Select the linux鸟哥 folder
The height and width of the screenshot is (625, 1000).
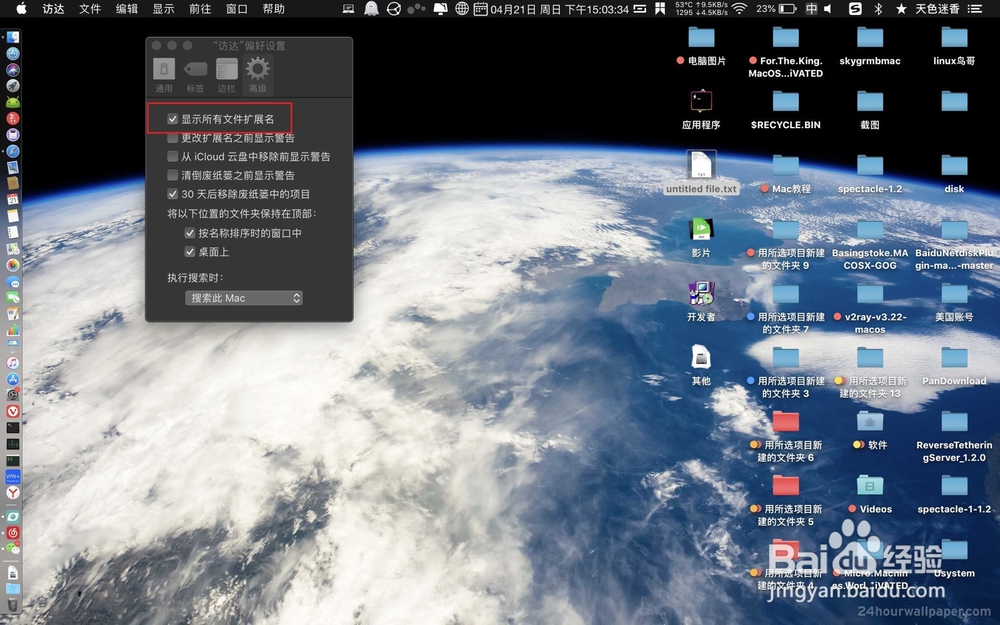click(954, 38)
